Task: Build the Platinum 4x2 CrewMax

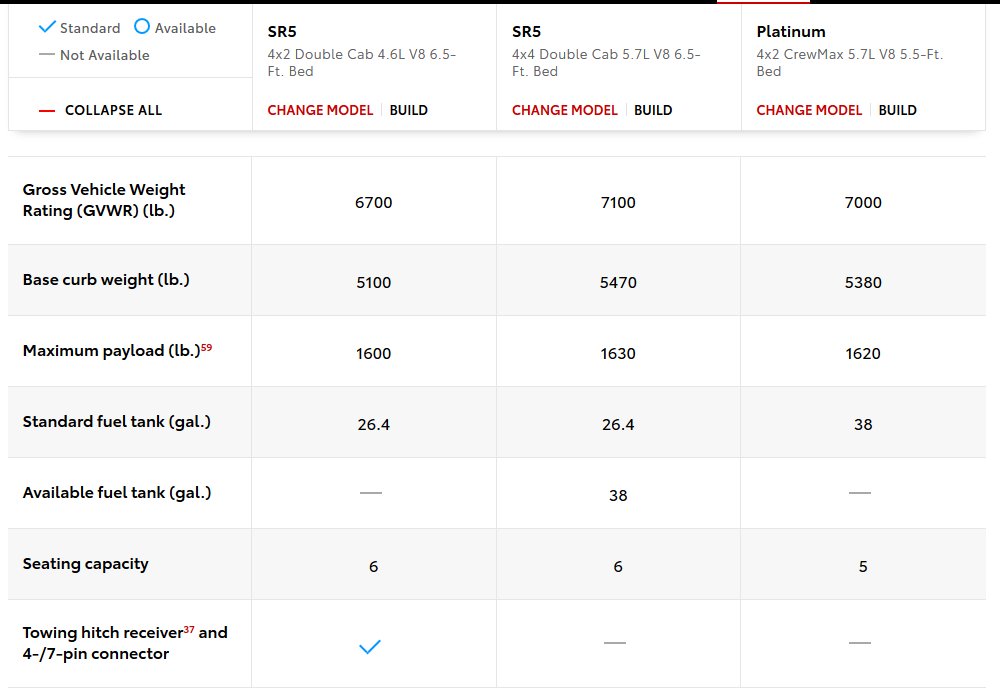Action: [897, 110]
